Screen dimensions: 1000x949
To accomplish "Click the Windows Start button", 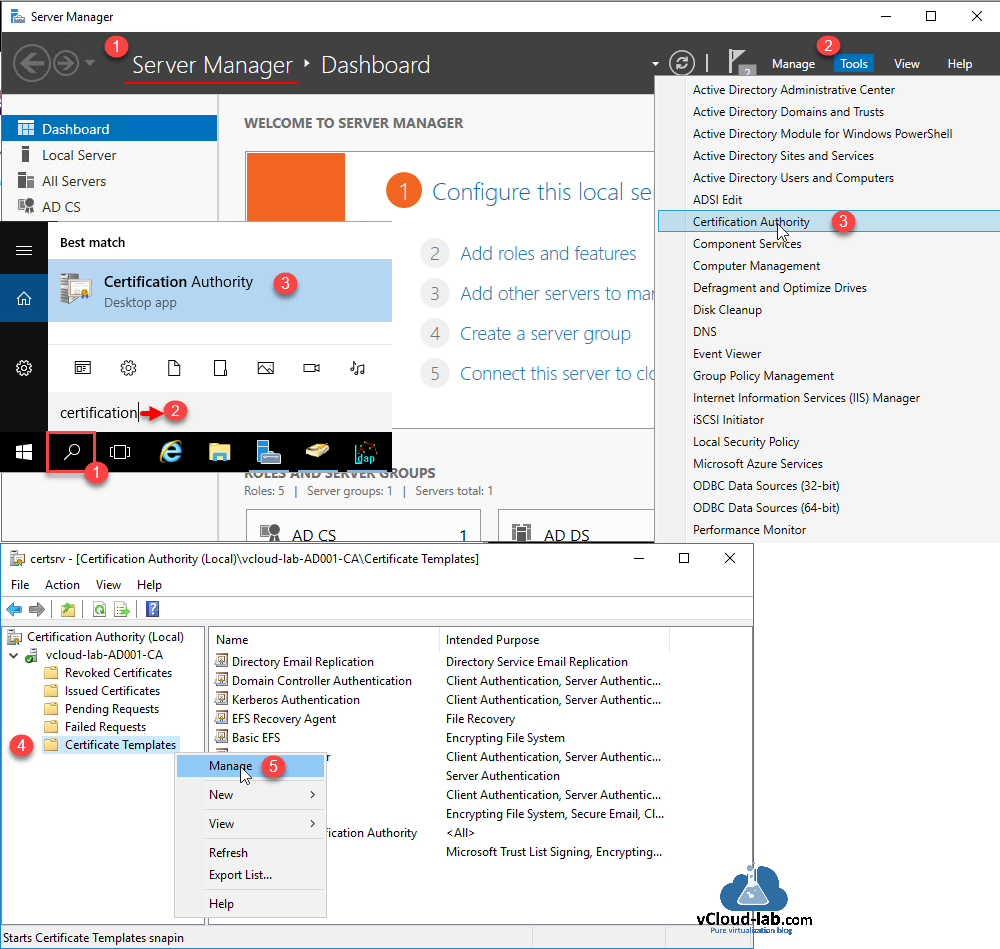I will pyautogui.click(x=24, y=452).
